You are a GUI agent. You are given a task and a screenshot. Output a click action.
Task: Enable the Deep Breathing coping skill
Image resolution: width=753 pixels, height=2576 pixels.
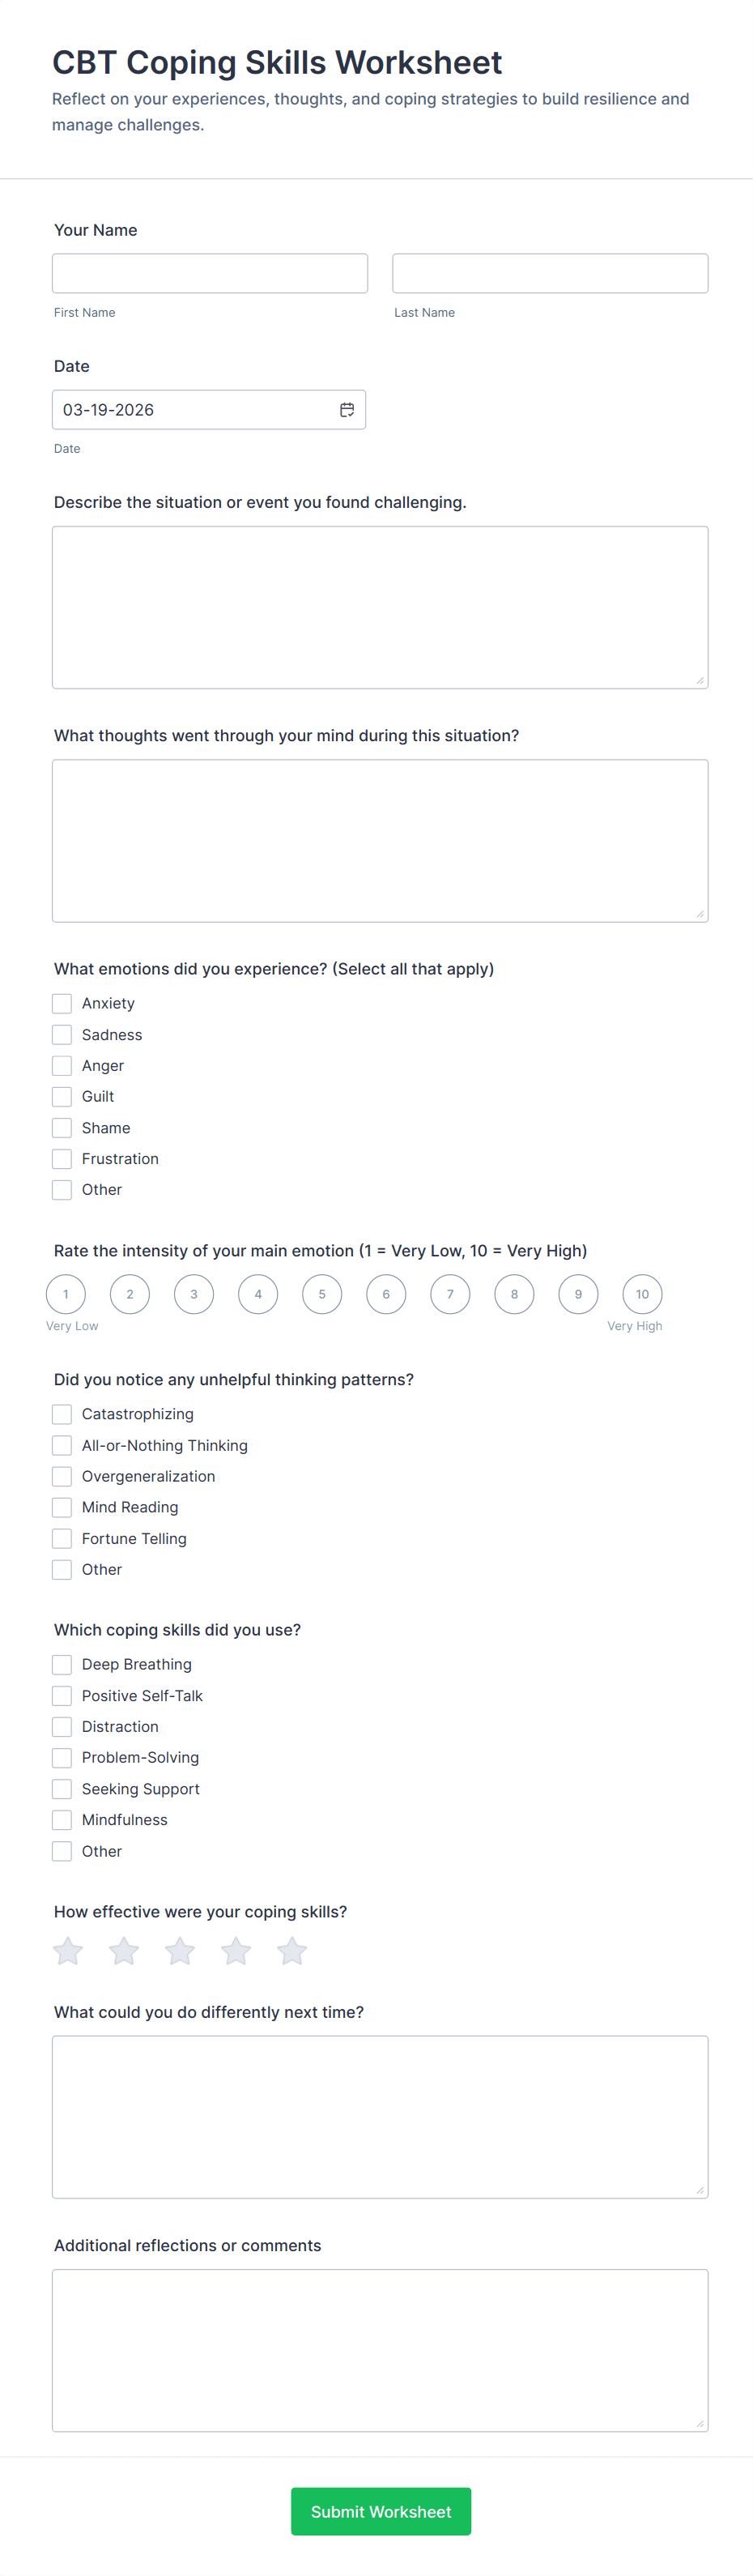point(62,1664)
